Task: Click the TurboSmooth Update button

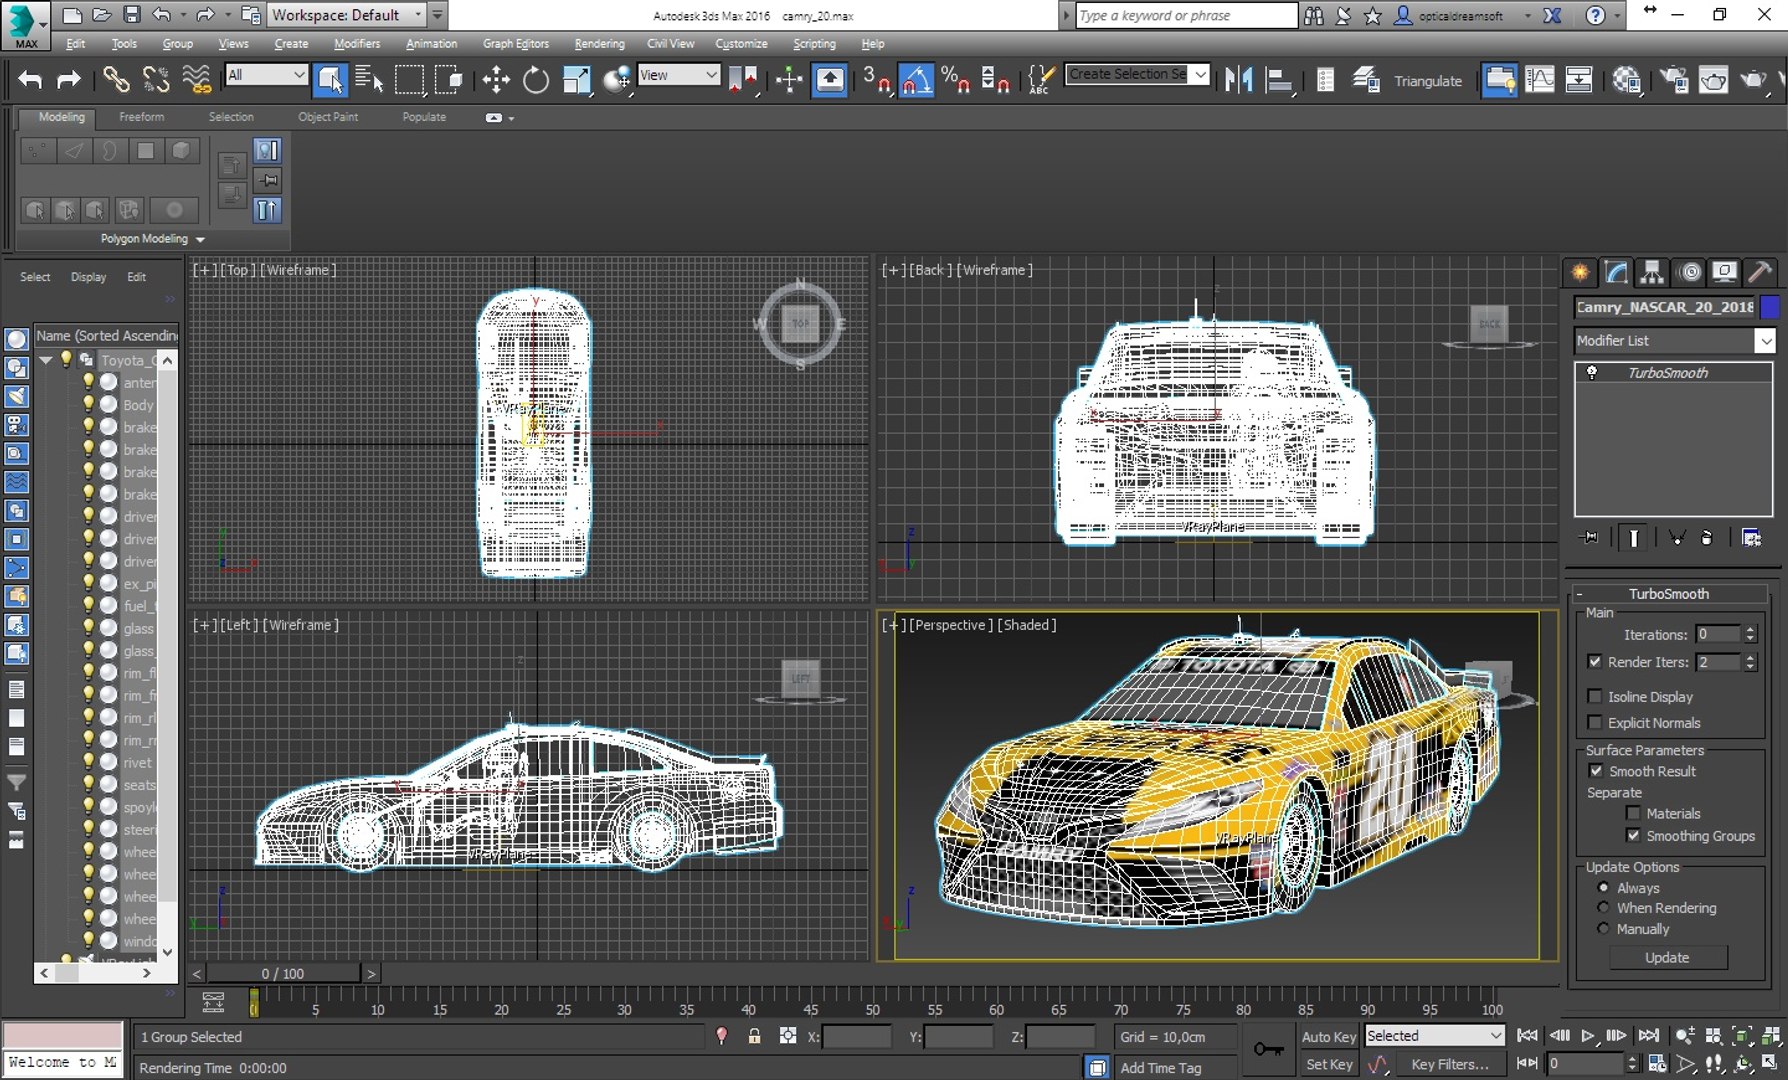Action: point(1667,957)
